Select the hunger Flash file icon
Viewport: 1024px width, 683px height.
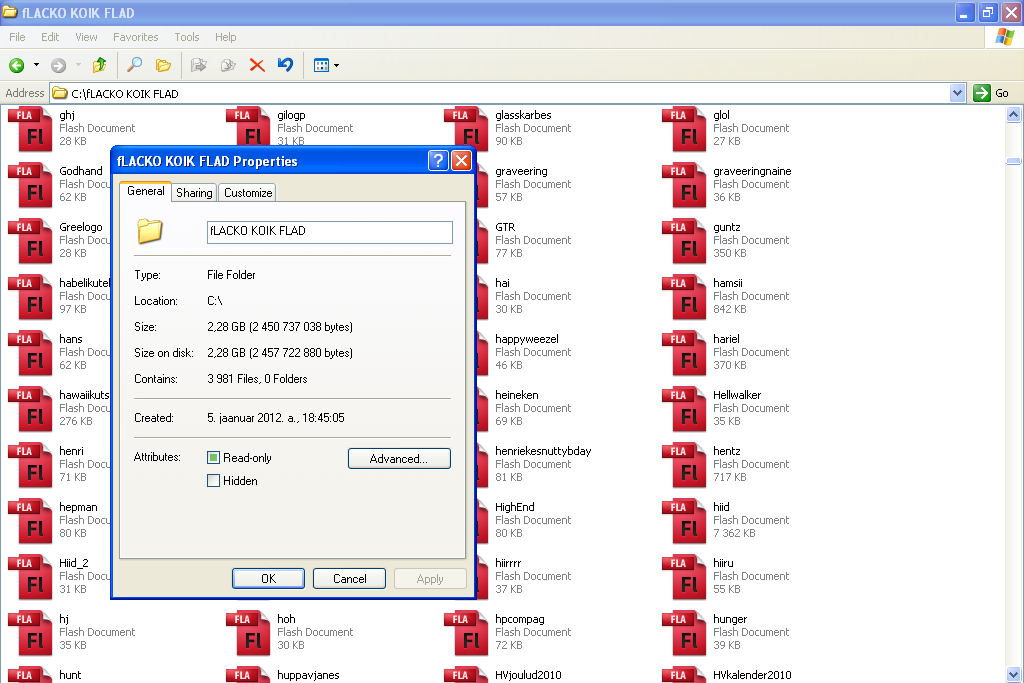(684, 634)
